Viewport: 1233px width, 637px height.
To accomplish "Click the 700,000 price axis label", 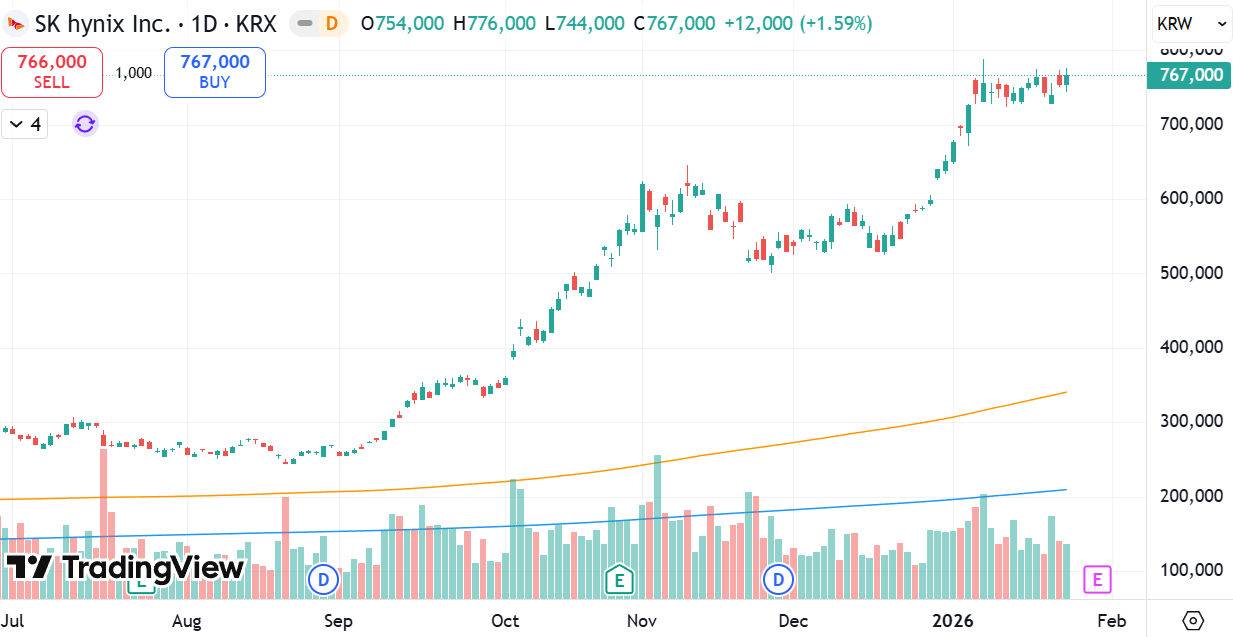I will (x=1192, y=124).
